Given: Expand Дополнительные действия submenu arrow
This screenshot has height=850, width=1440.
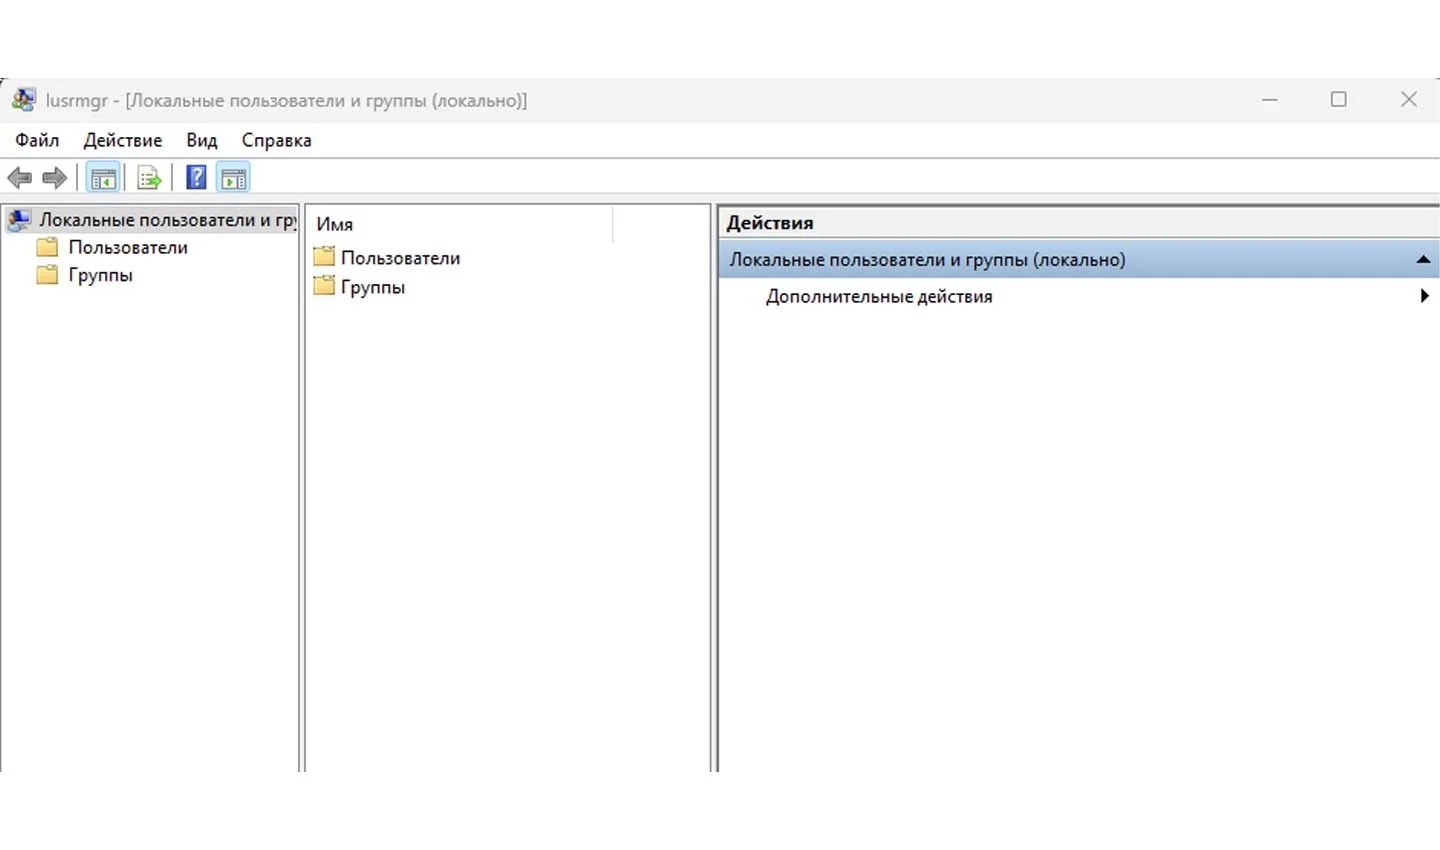Looking at the screenshot, I should (1424, 296).
